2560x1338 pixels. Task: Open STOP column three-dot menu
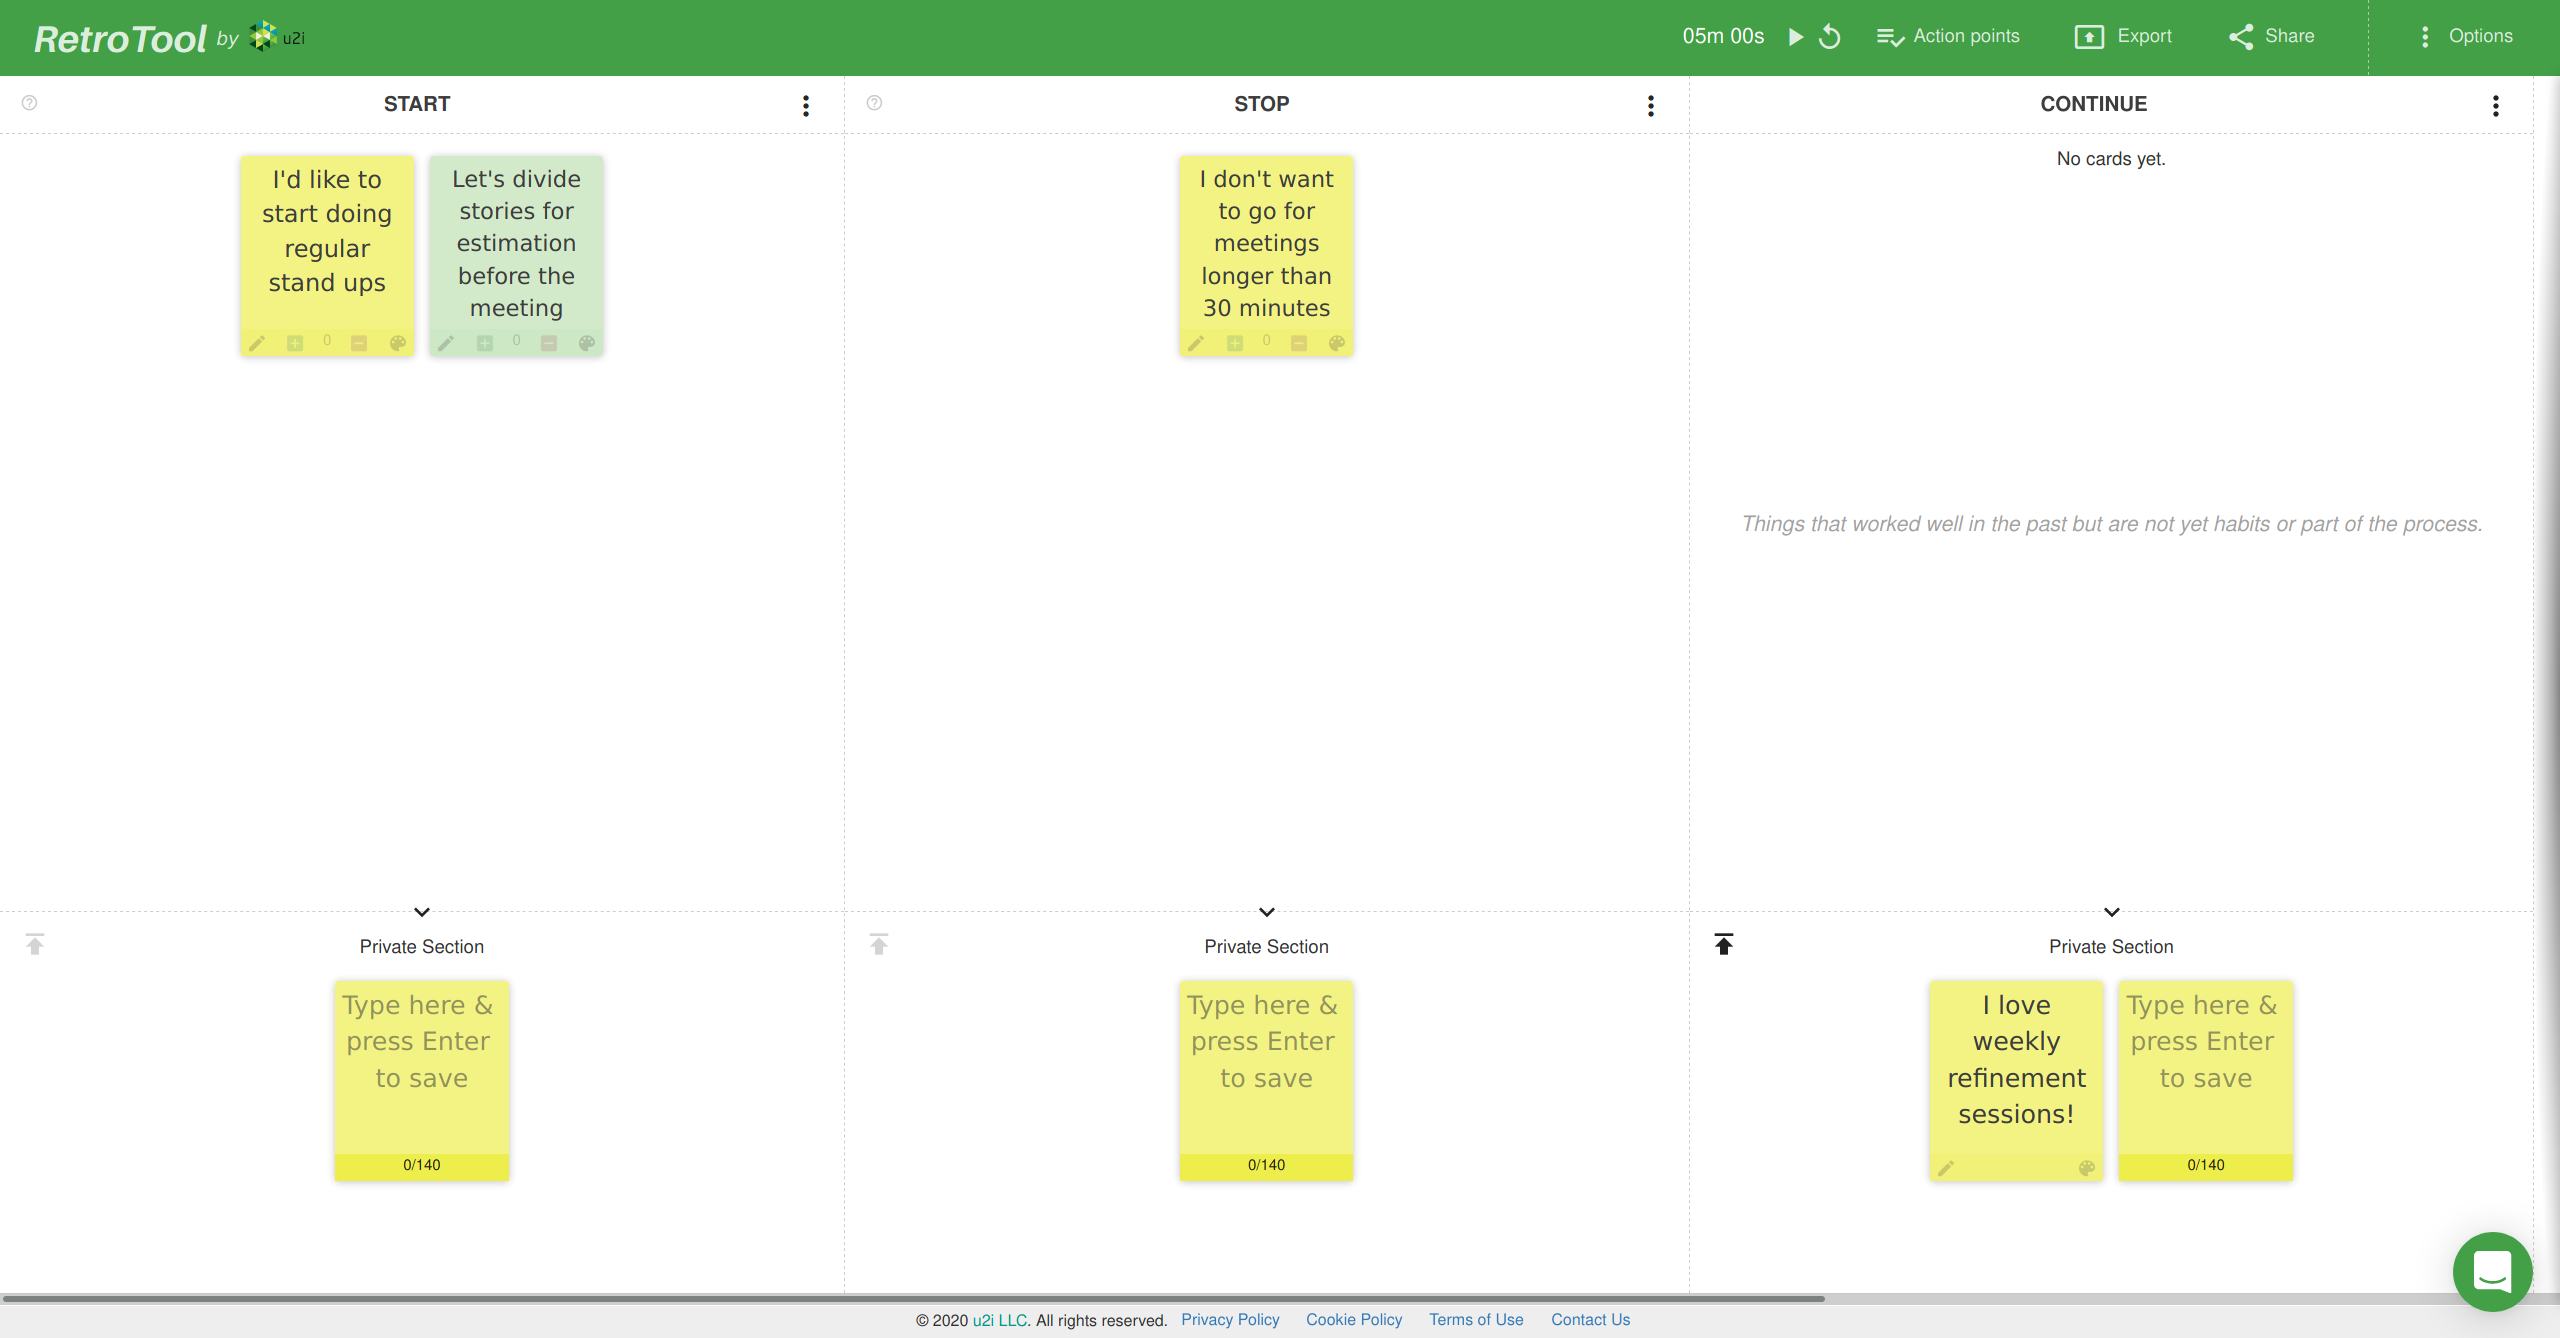[1651, 106]
